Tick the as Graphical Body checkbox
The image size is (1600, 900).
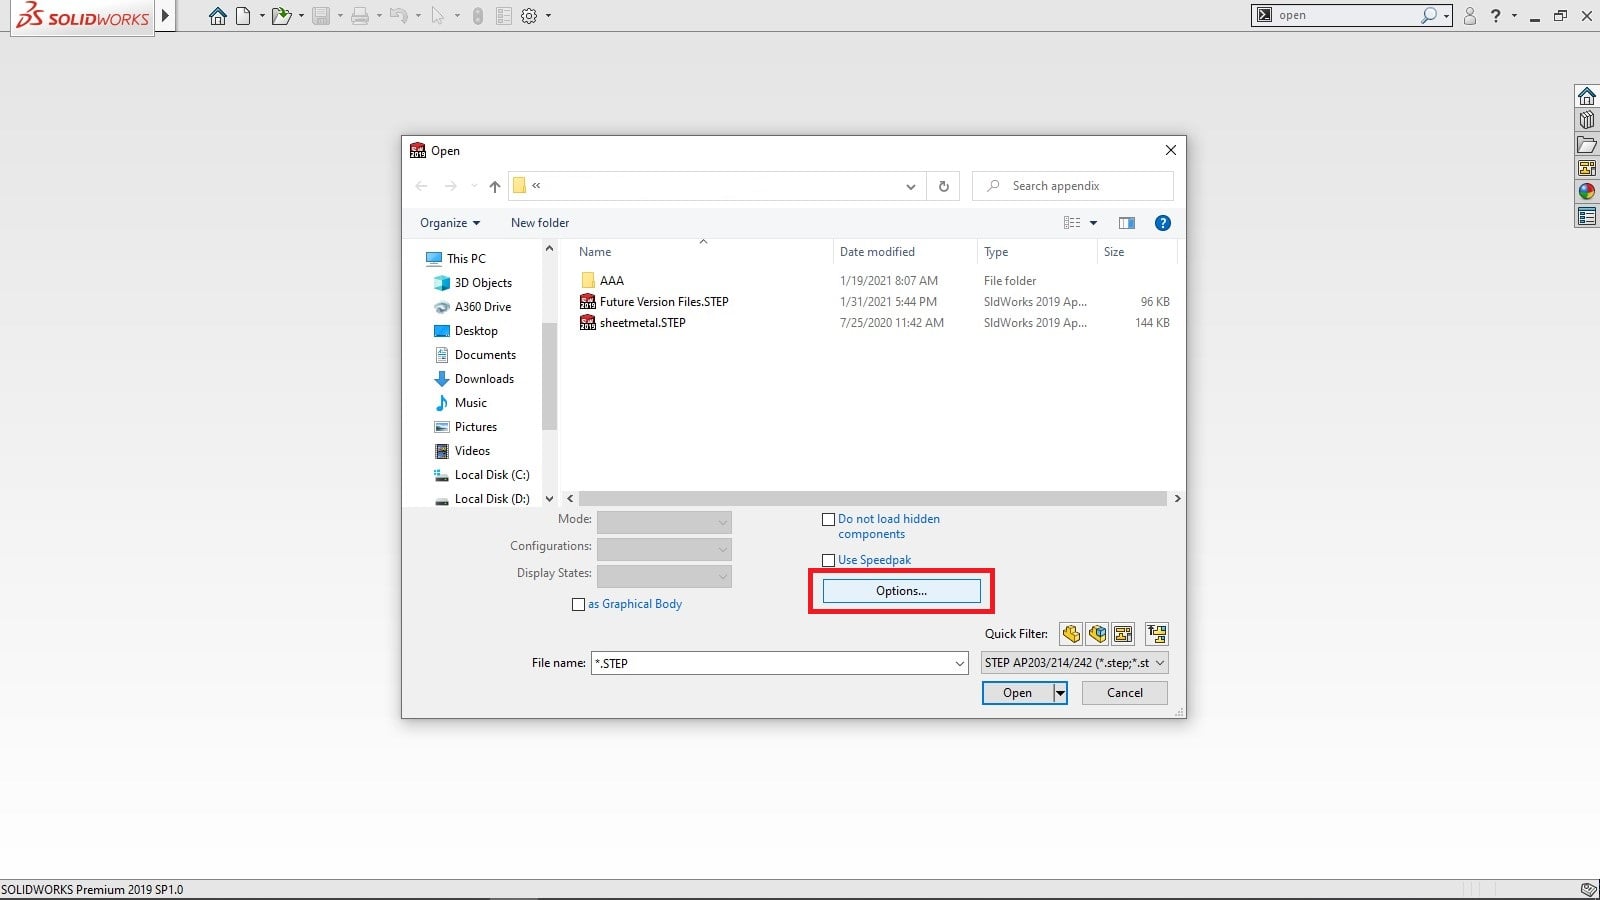pyautogui.click(x=578, y=605)
